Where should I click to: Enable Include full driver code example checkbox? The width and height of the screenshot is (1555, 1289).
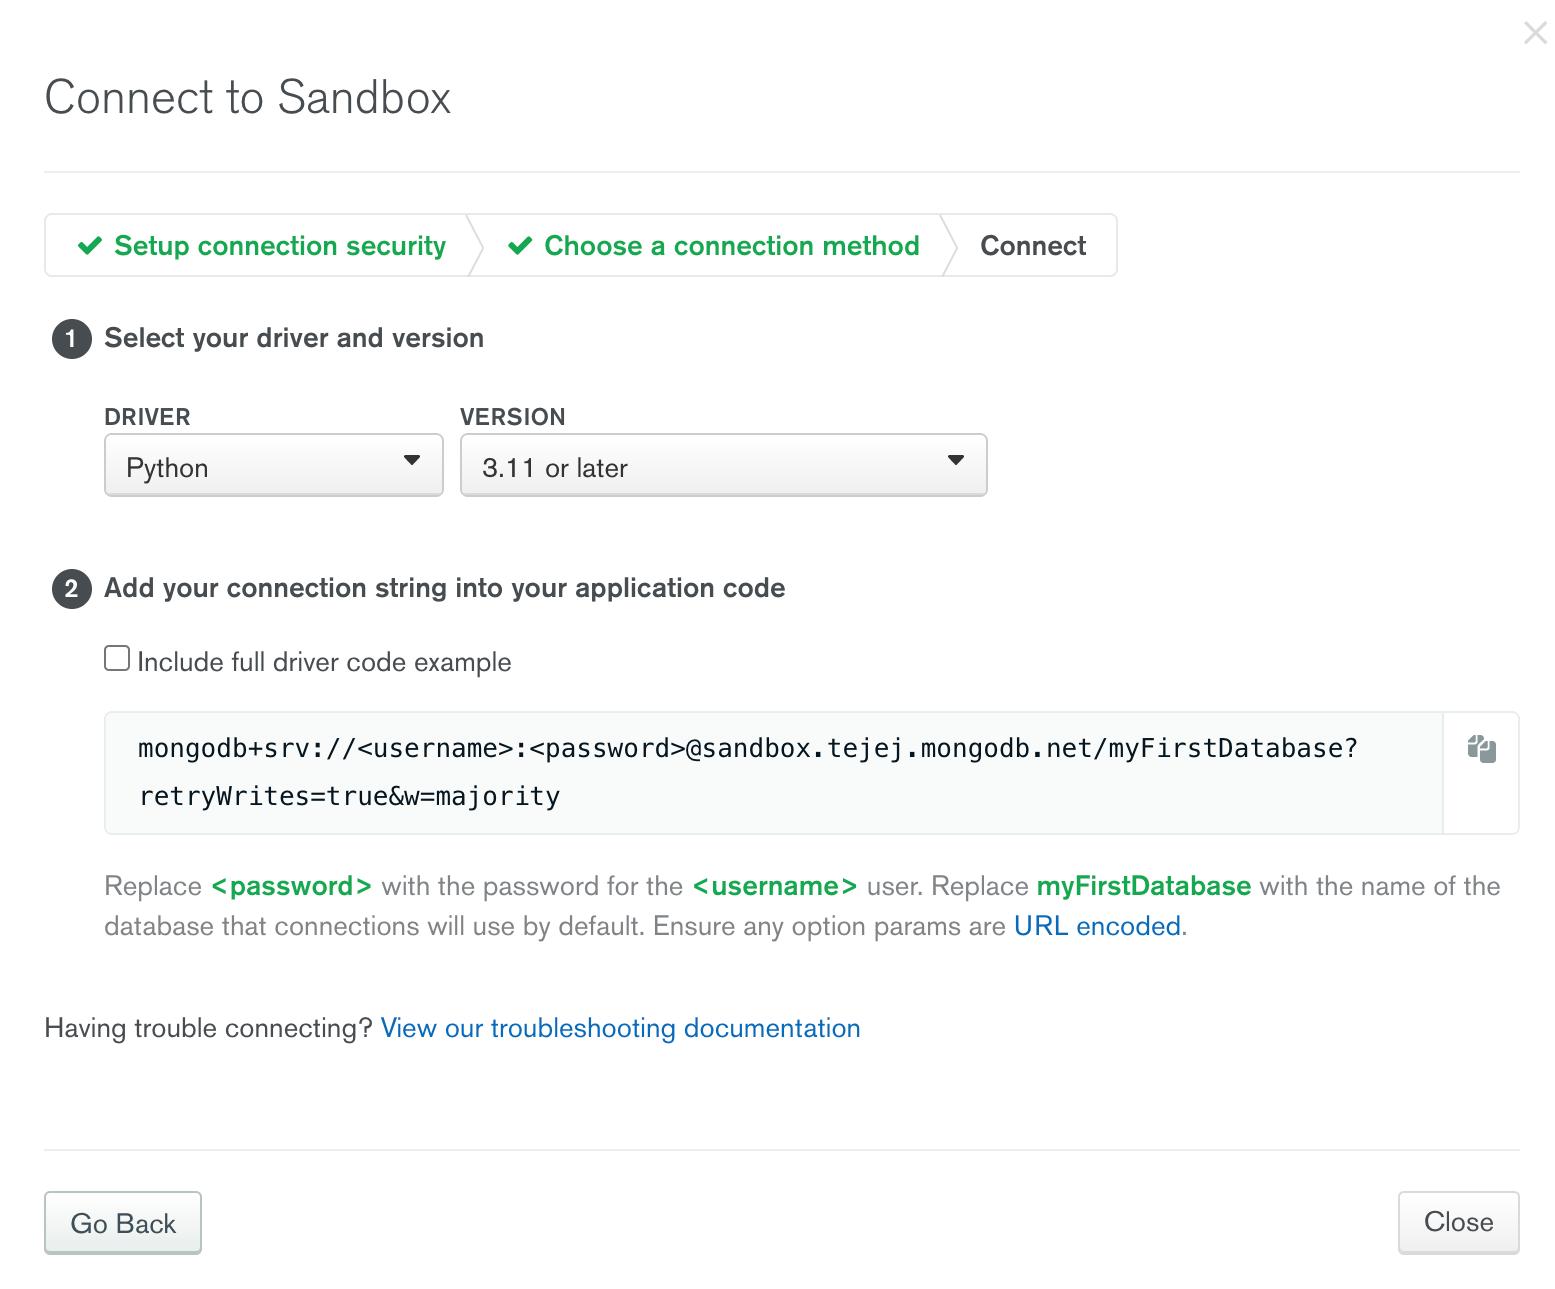[x=117, y=658]
